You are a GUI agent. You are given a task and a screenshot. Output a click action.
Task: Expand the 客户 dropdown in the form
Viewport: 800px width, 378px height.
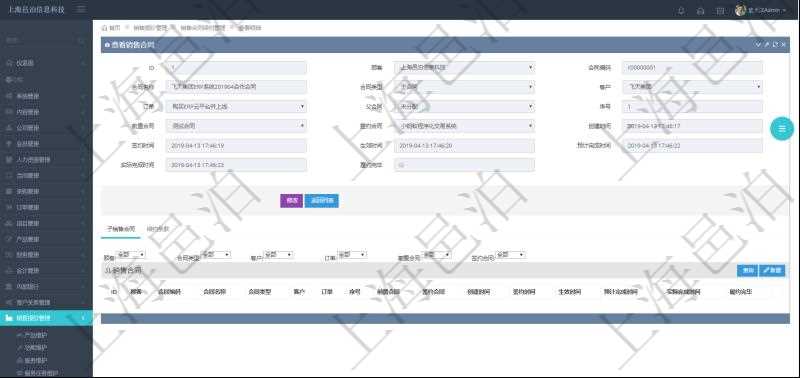692,87
